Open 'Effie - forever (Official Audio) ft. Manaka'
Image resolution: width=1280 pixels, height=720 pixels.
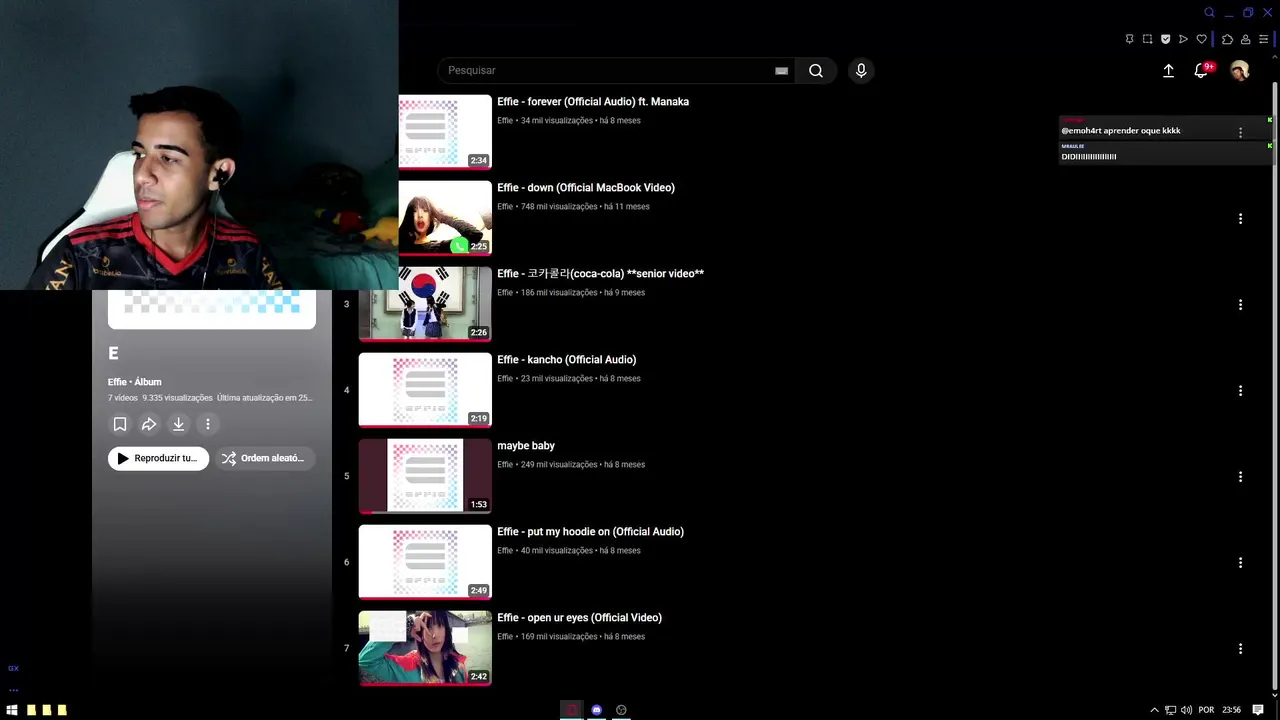point(593,101)
